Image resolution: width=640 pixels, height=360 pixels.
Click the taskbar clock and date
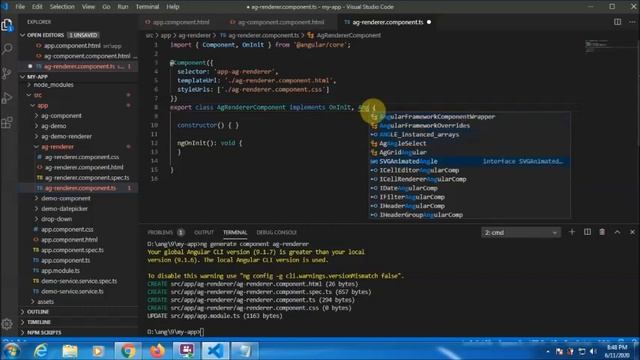[616, 351]
